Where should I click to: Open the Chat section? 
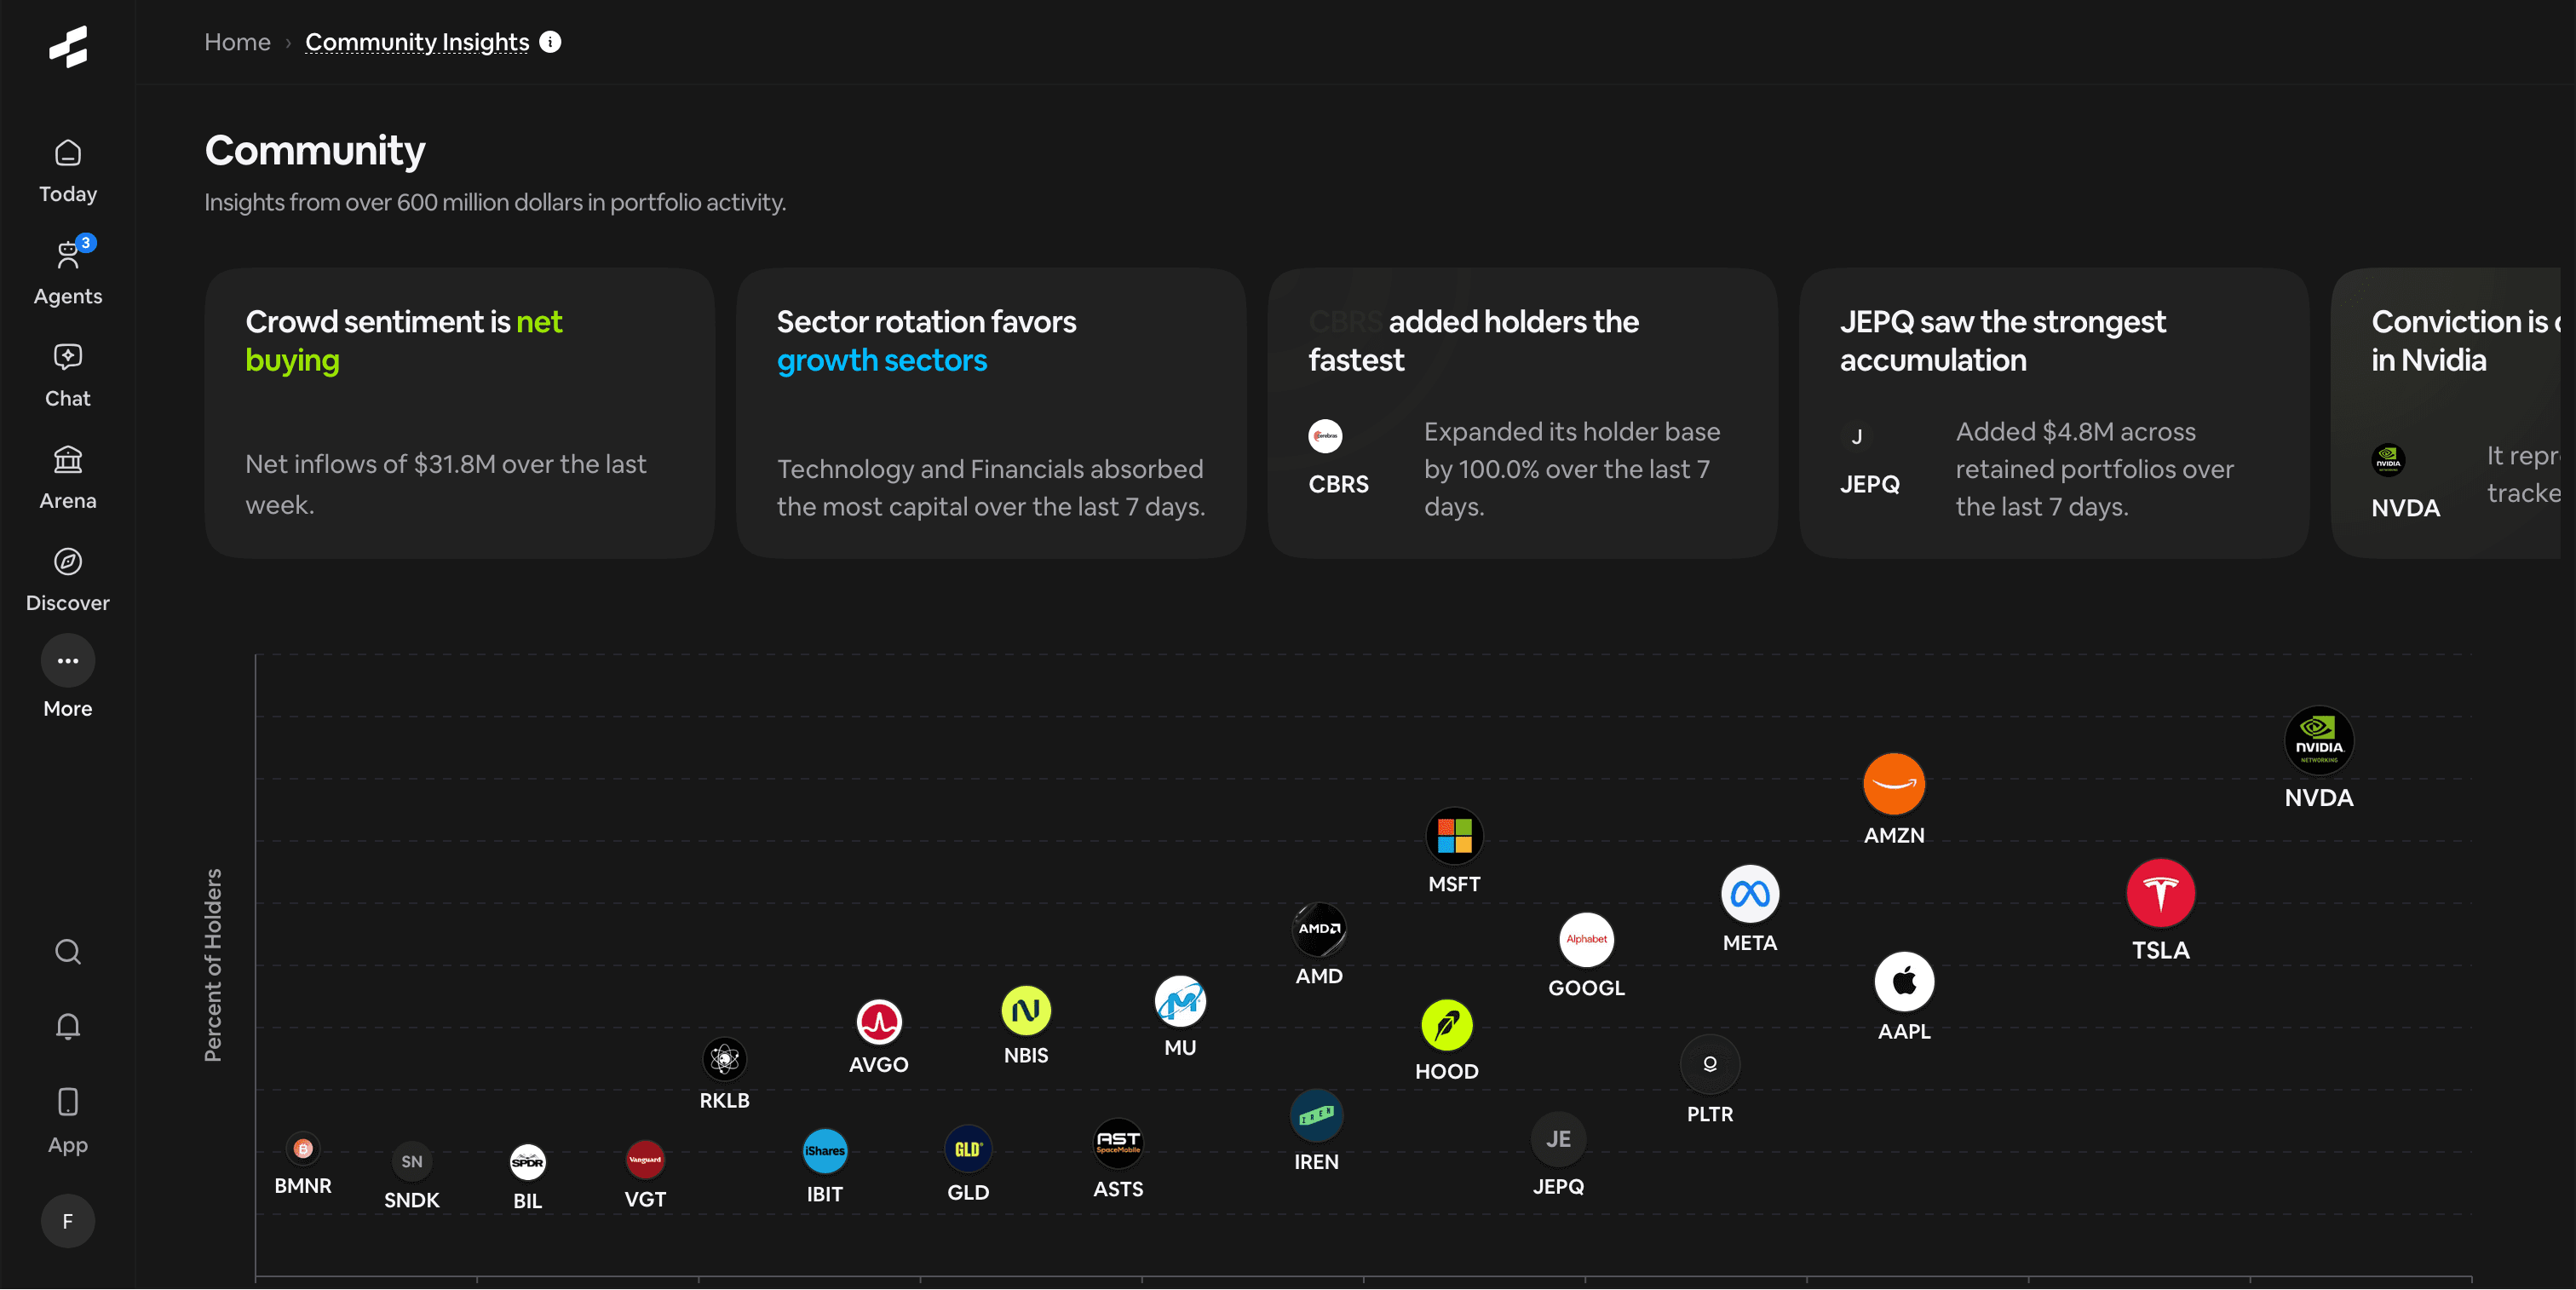[x=68, y=376]
